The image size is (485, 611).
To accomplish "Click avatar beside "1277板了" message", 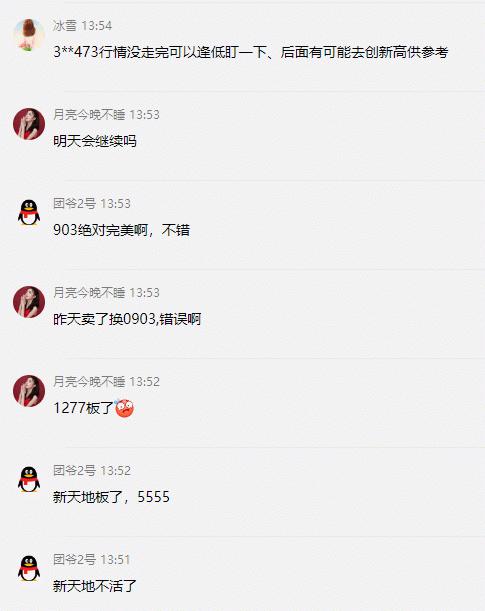I will point(29,391).
